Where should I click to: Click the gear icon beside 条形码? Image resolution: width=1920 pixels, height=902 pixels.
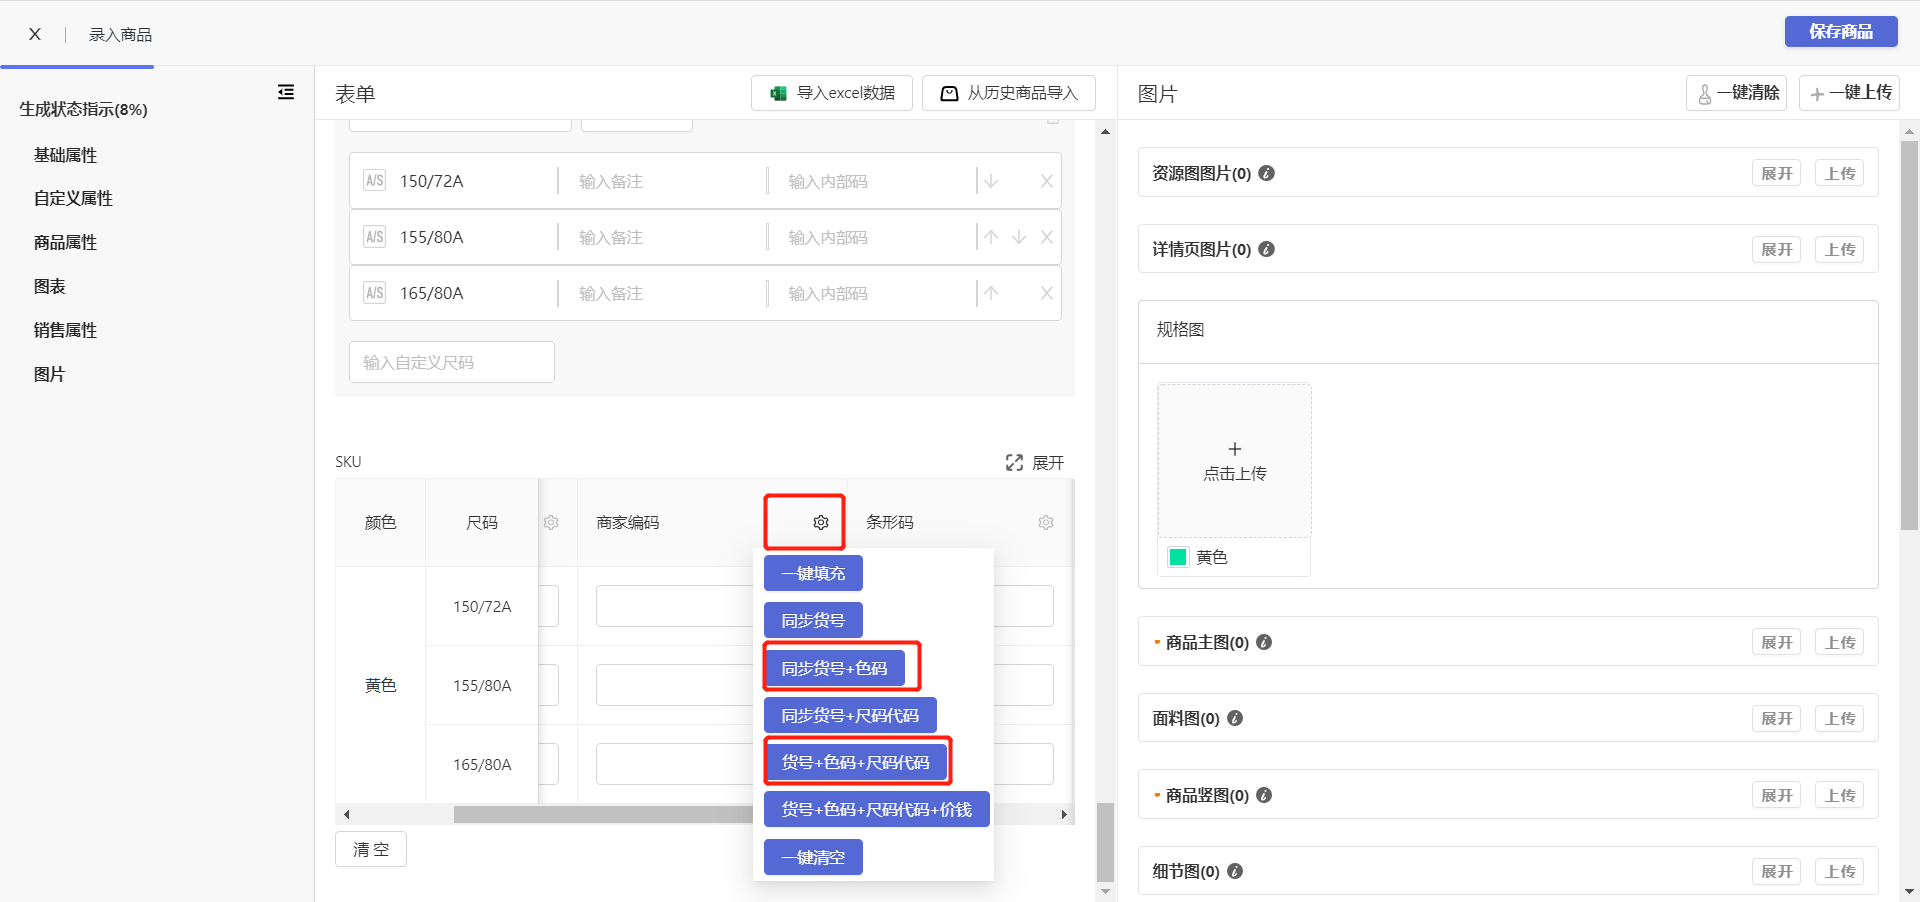coord(1045,522)
